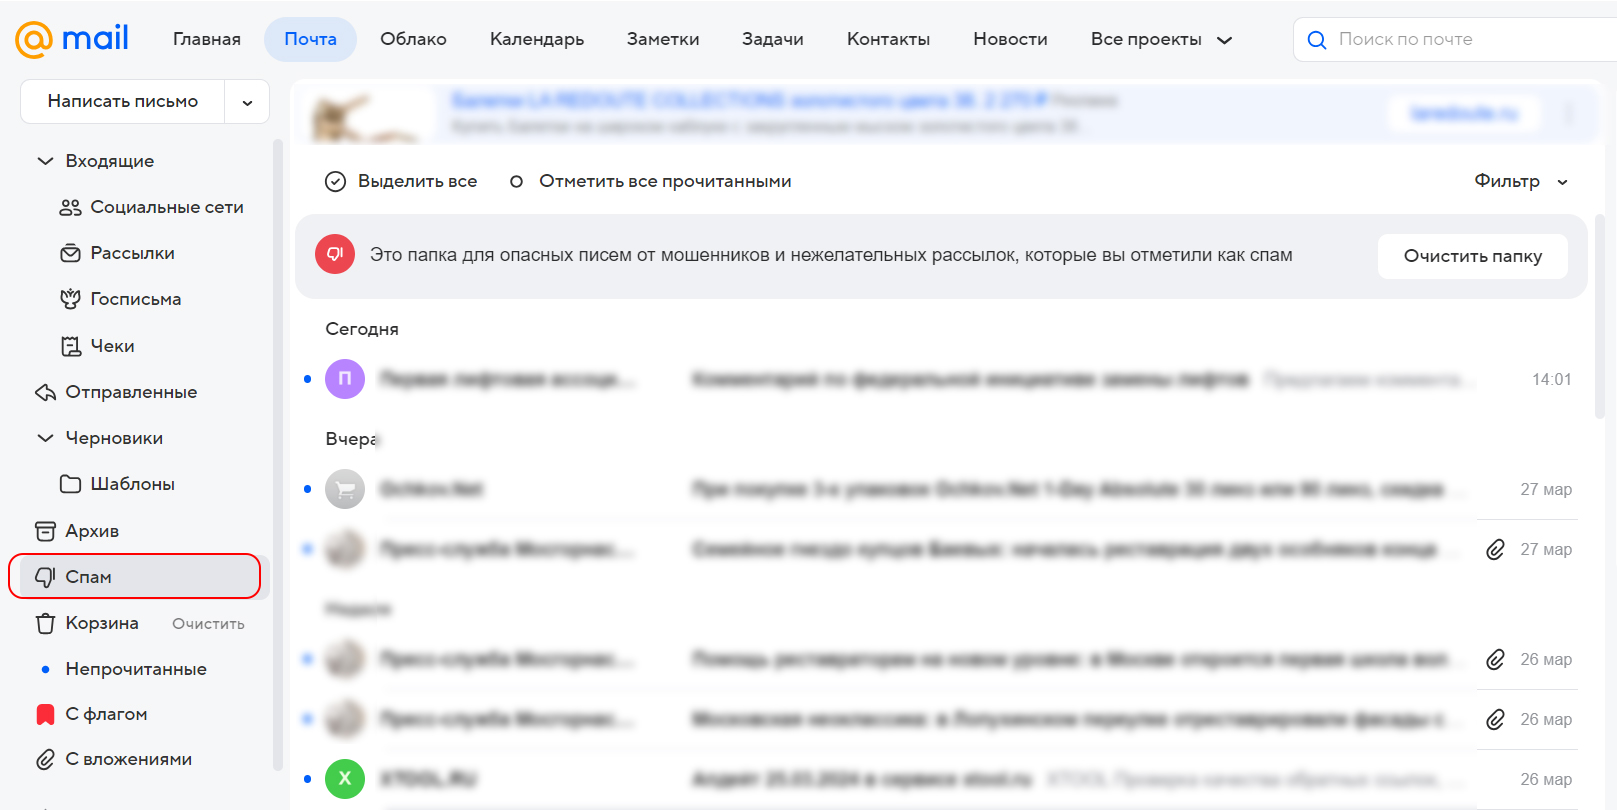Expand the Все проекты dropdown

click(1161, 39)
